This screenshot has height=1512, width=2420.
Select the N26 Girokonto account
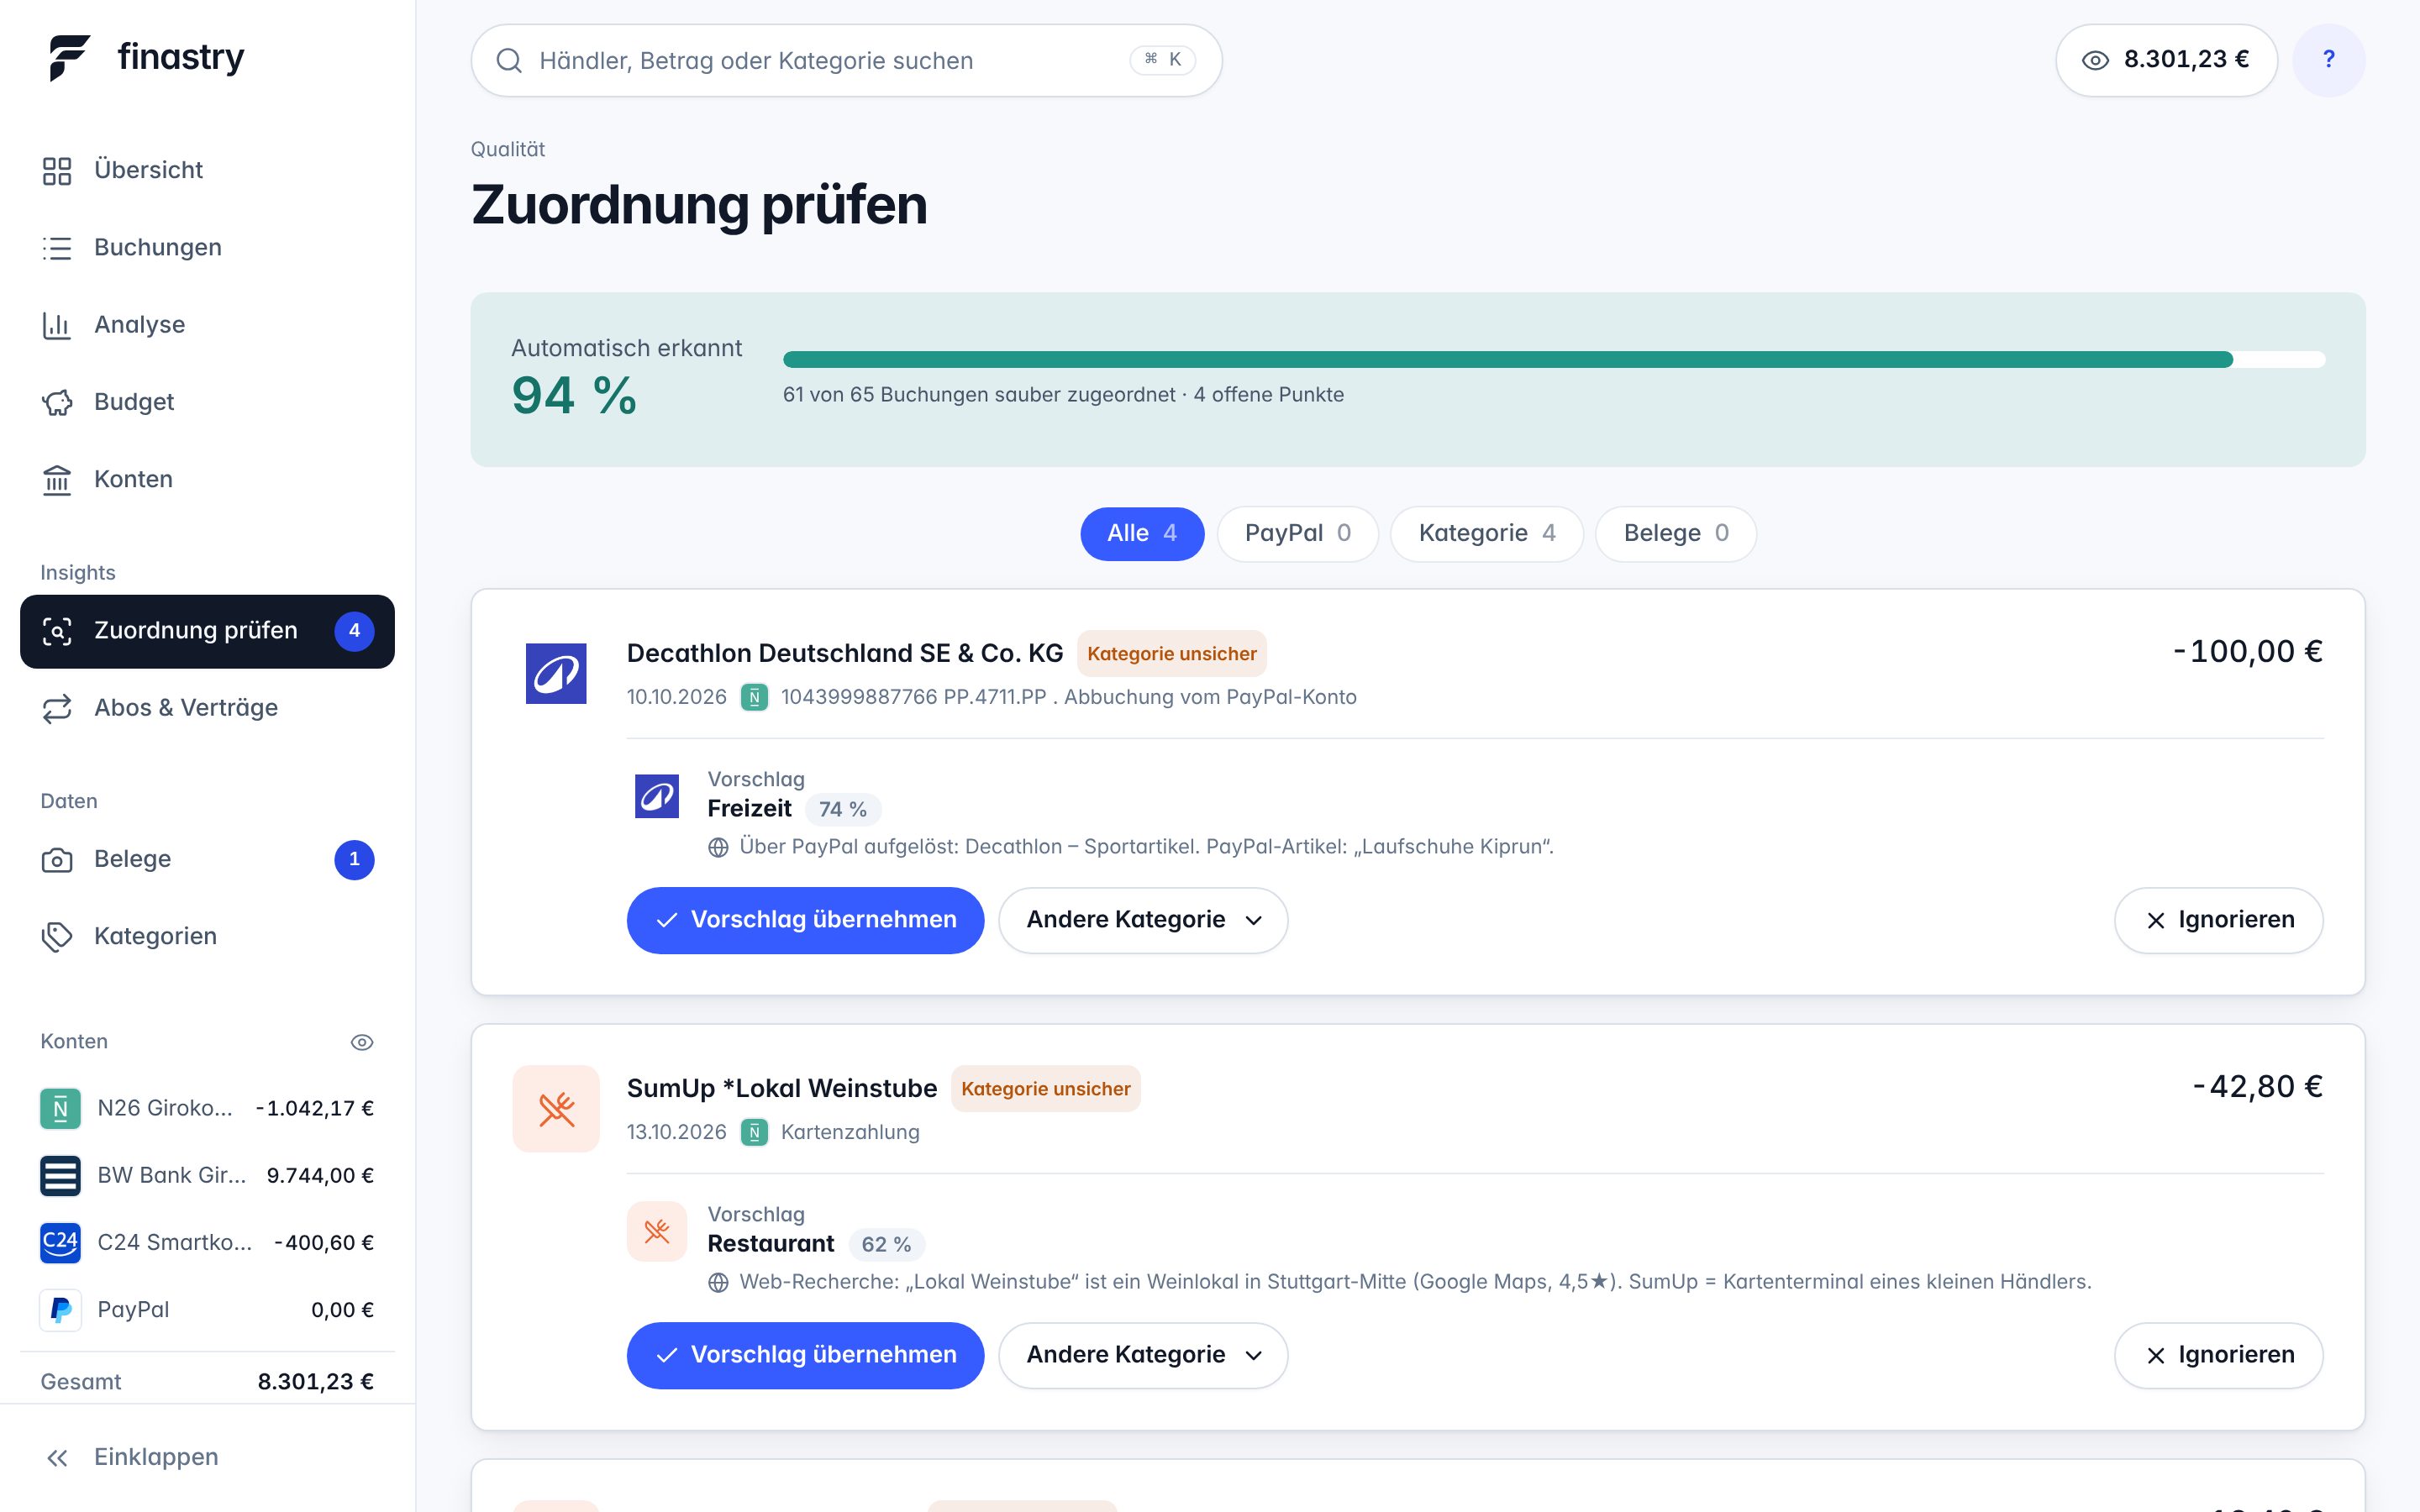[x=207, y=1108]
